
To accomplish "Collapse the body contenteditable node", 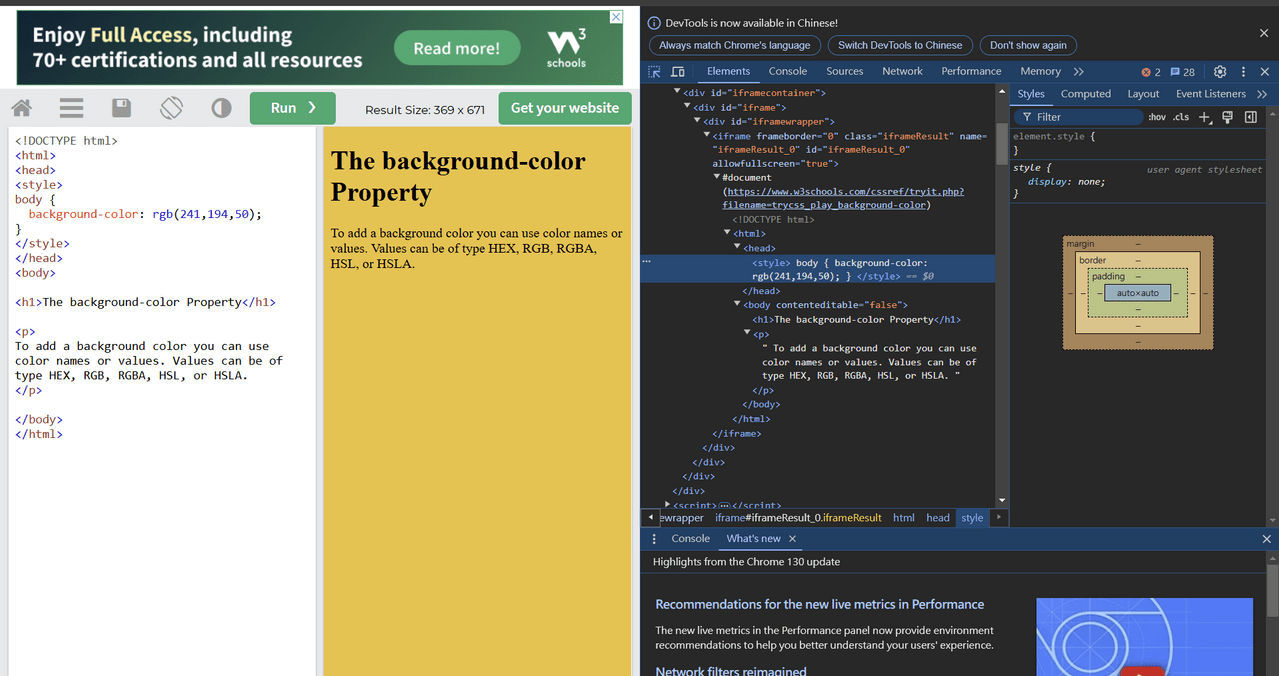I will point(738,304).
